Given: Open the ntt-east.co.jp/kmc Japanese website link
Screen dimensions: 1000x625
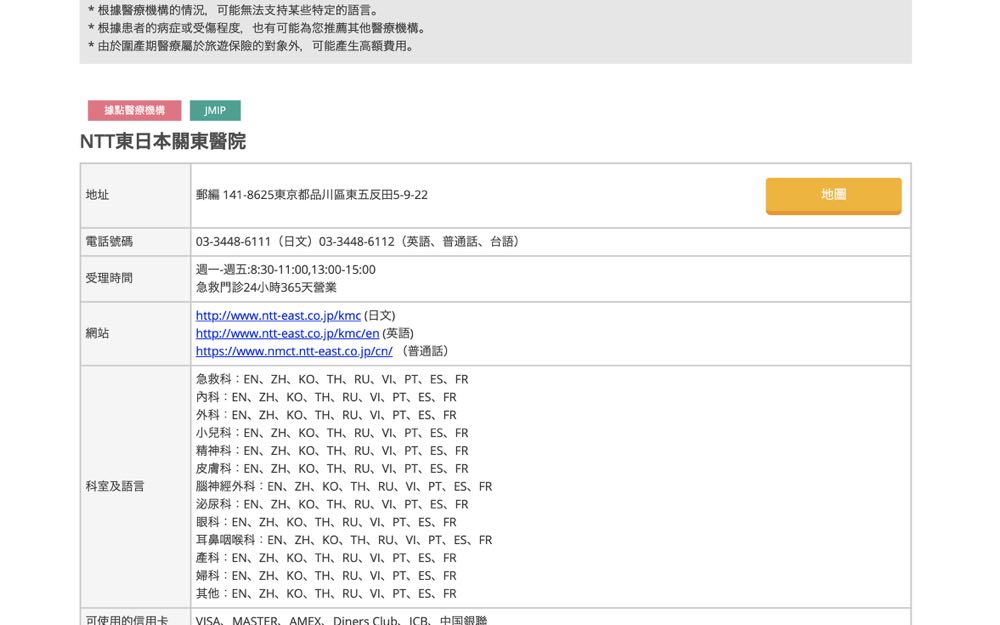Looking at the screenshot, I should click(278, 315).
